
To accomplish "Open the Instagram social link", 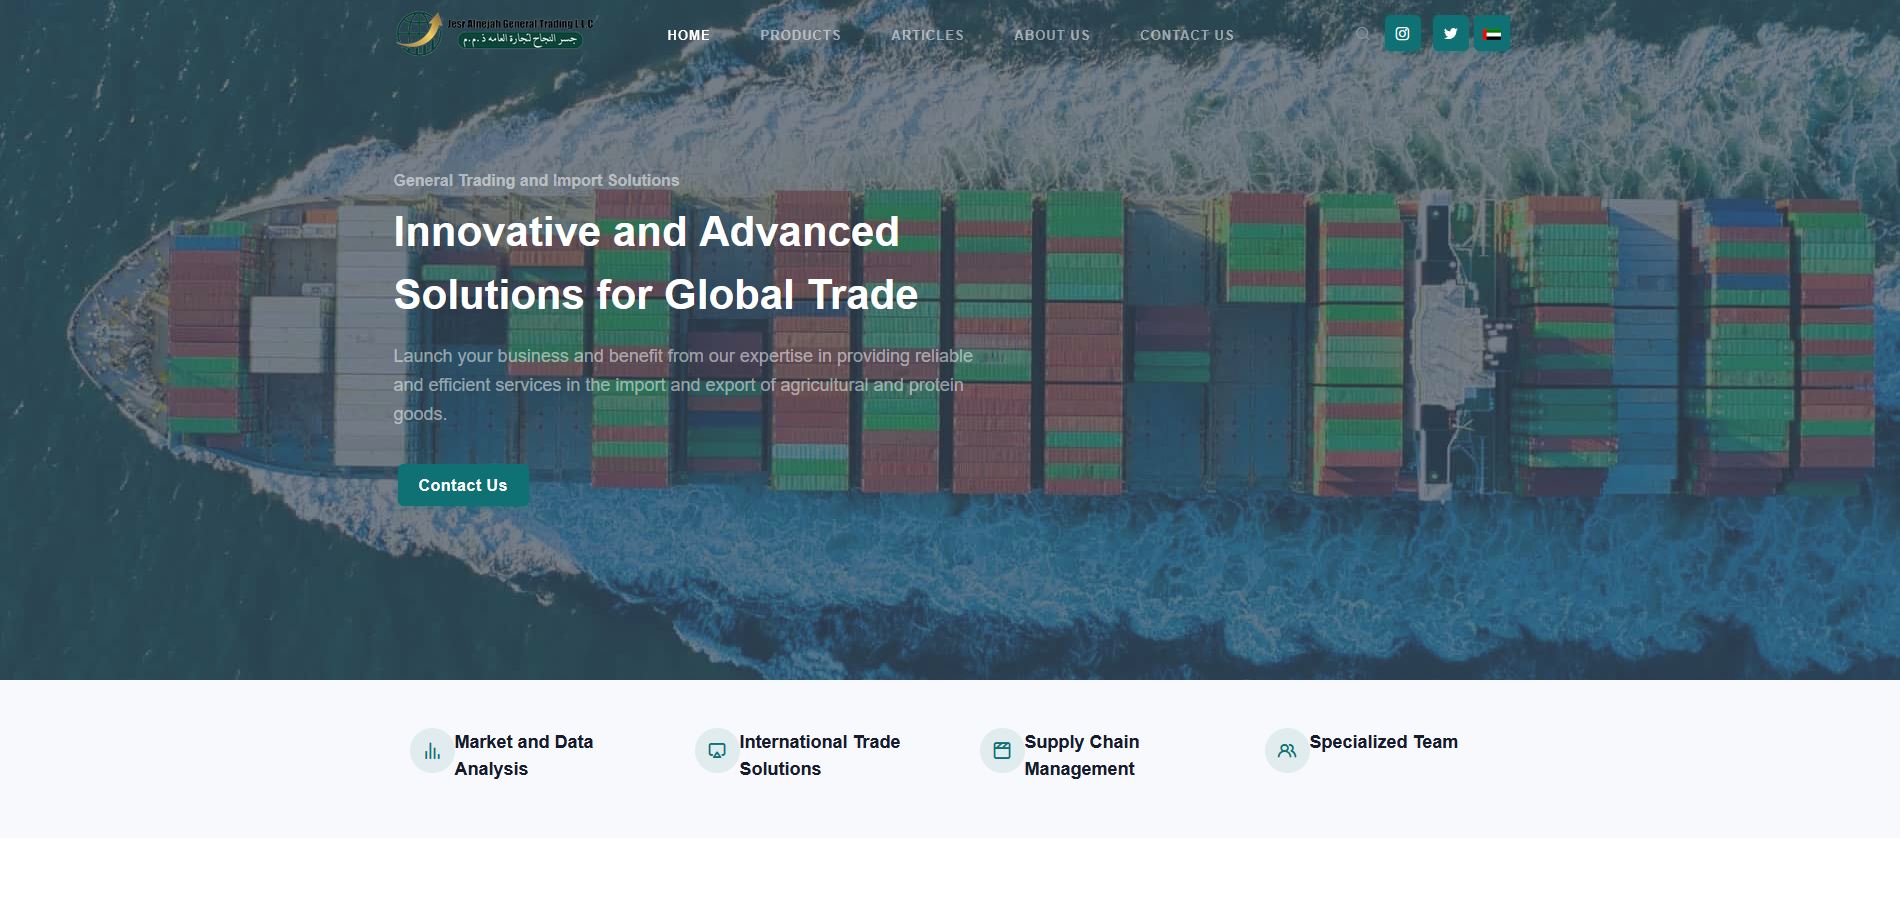I will click(x=1402, y=34).
